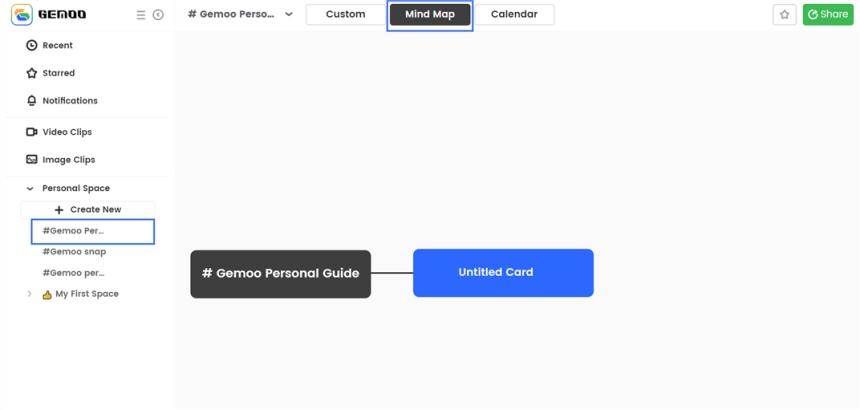Select the Gemoo Personal Guide root node

280,274
